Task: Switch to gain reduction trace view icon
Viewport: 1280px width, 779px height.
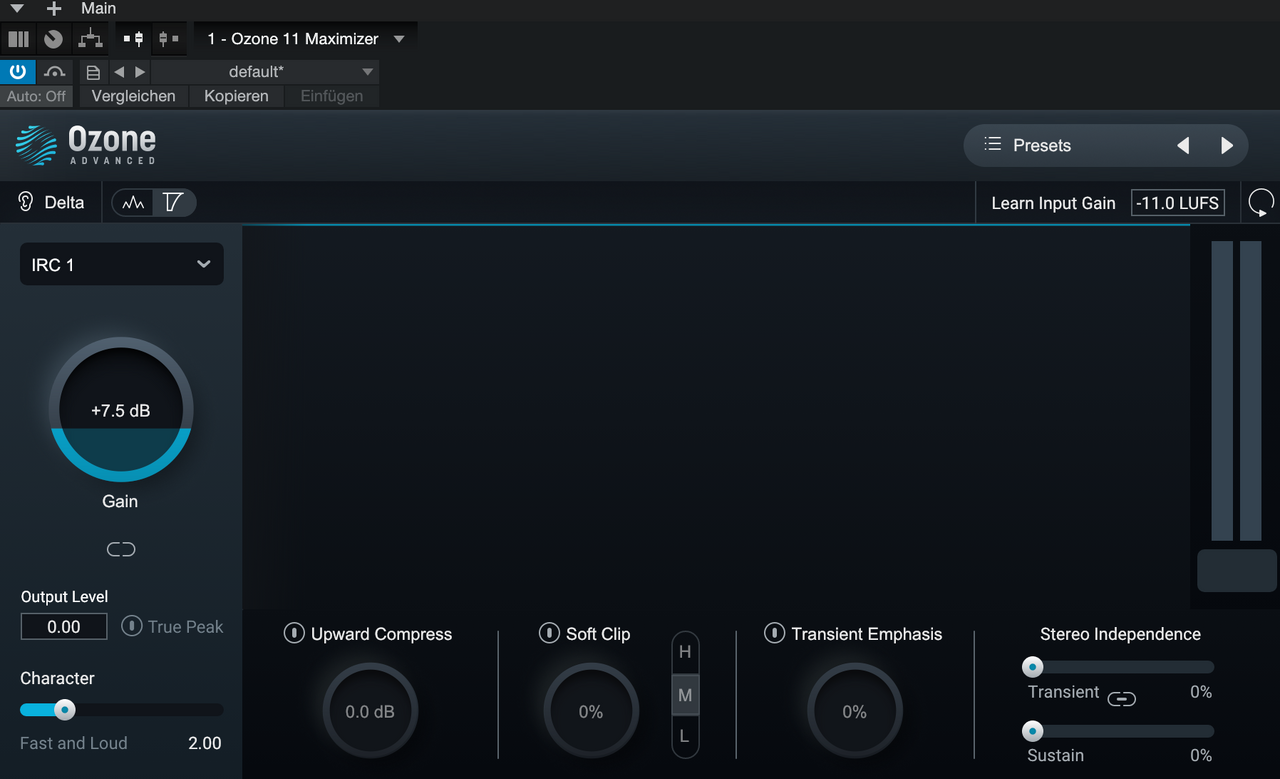Action: (x=174, y=202)
